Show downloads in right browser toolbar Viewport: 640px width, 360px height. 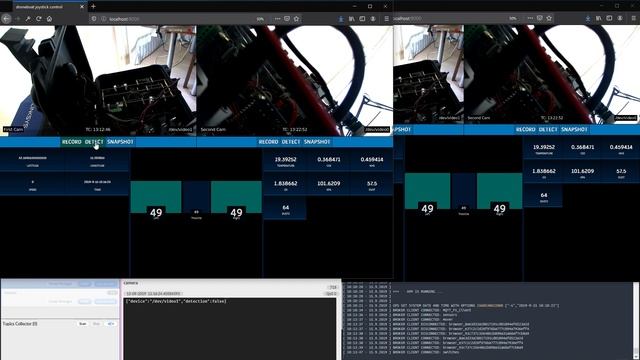(588, 19)
